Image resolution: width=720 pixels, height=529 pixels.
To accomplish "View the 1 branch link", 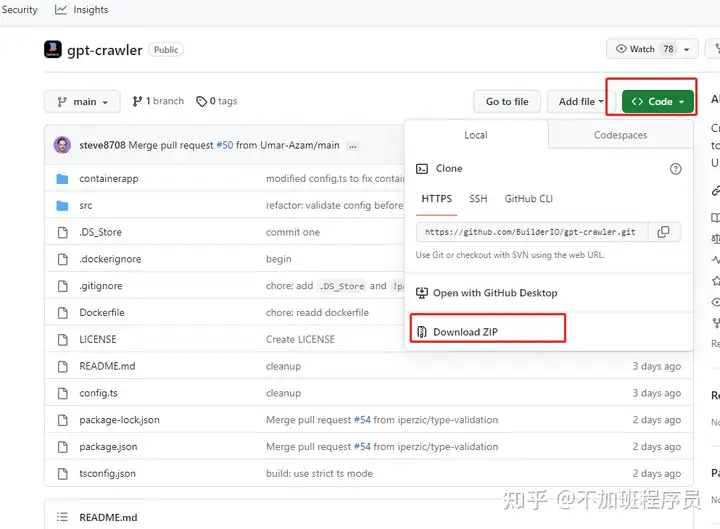I will pos(158,101).
